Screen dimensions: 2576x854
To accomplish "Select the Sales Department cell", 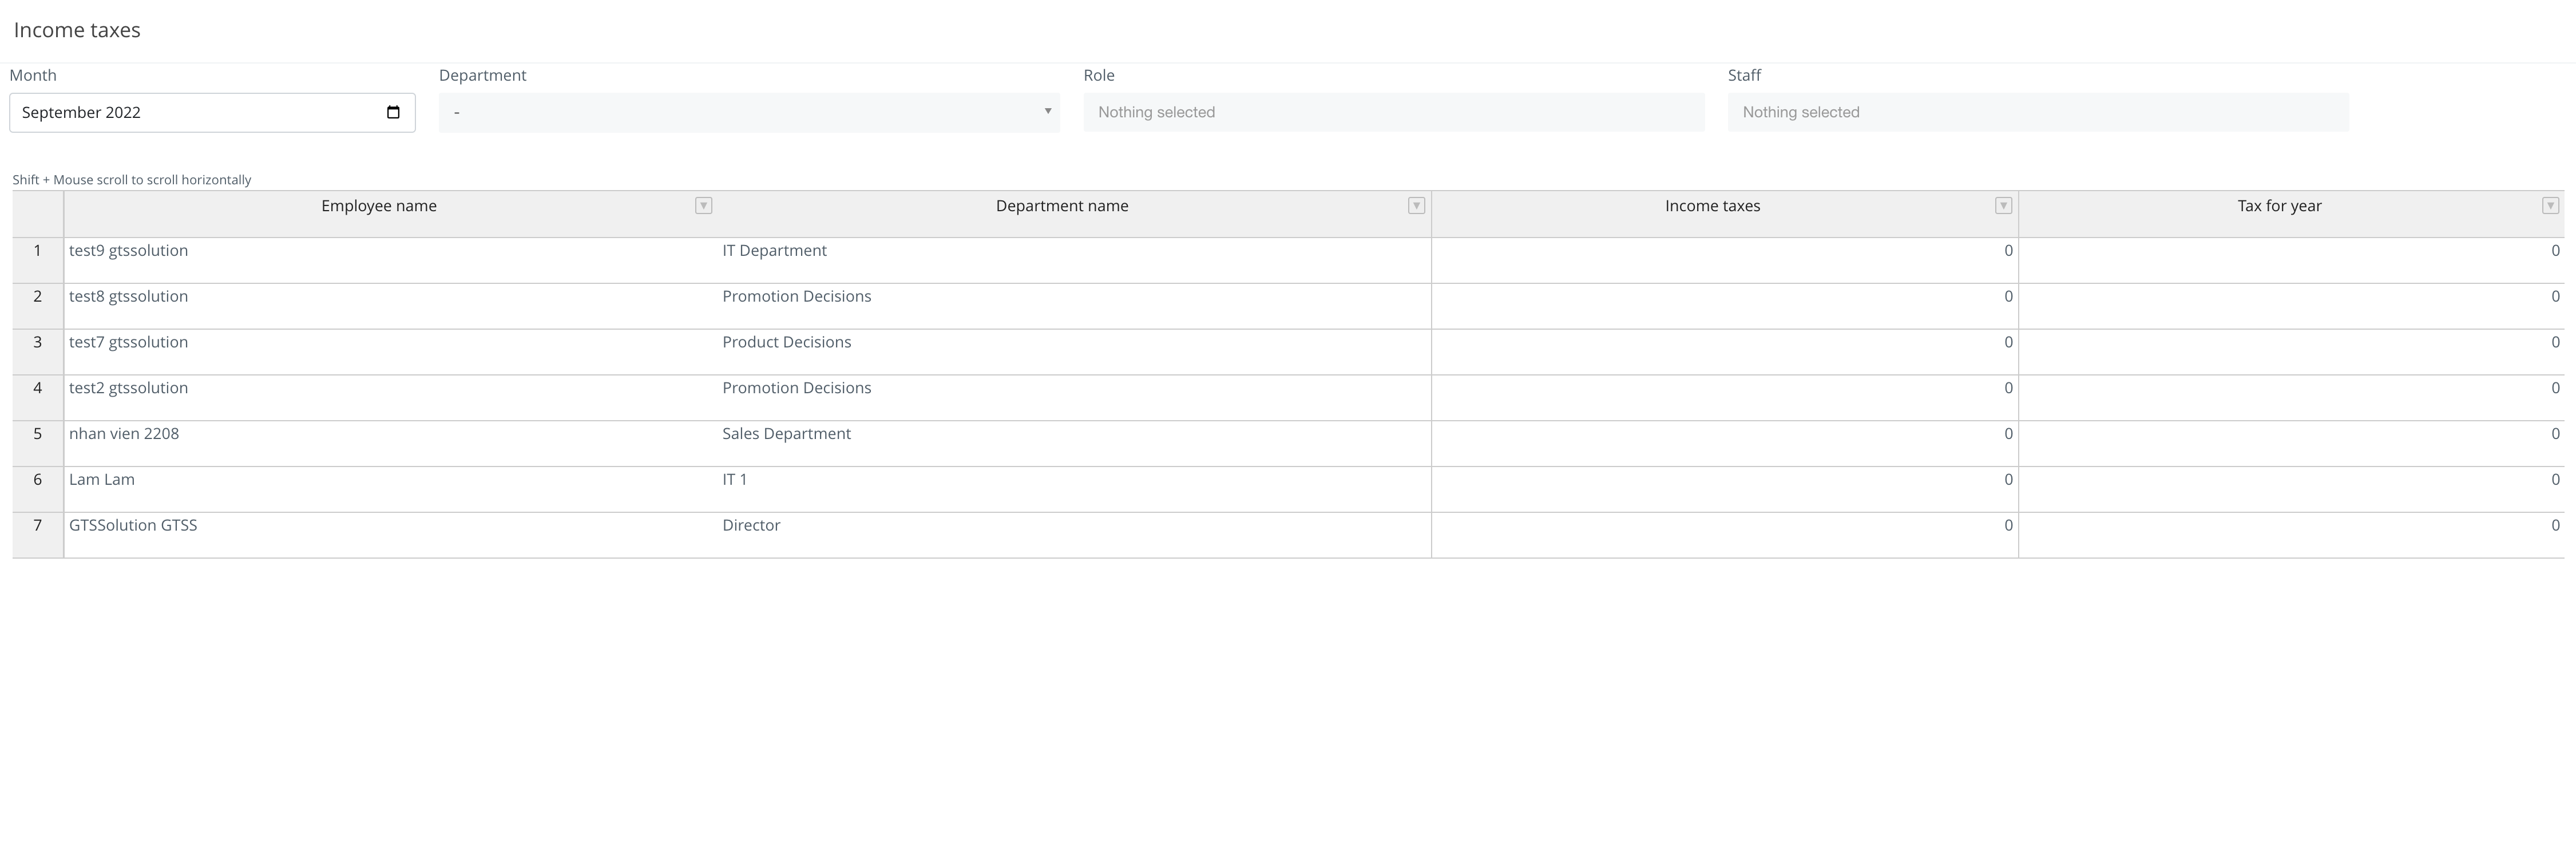I will pos(786,434).
